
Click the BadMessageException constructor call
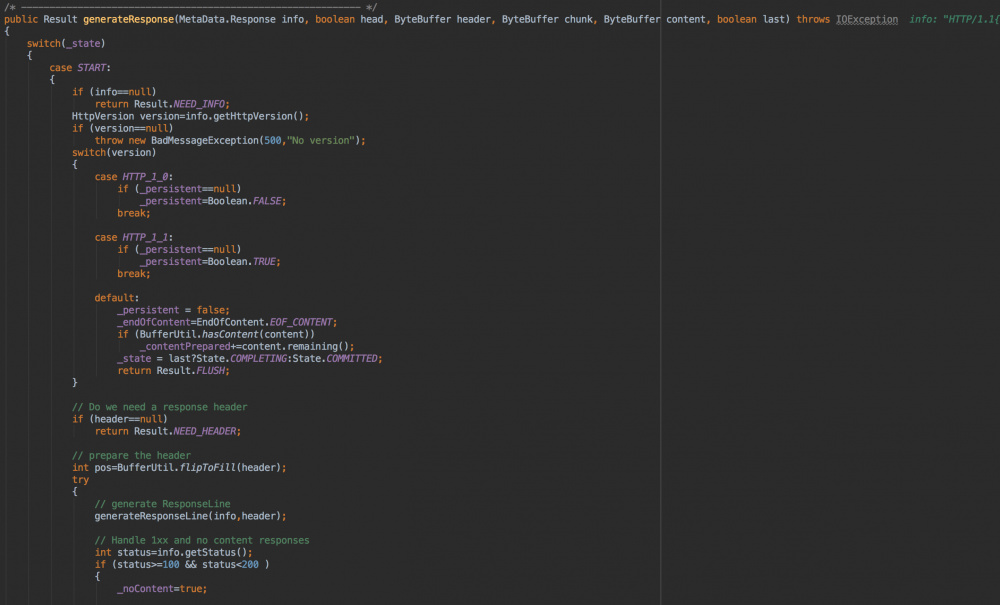point(258,140)
